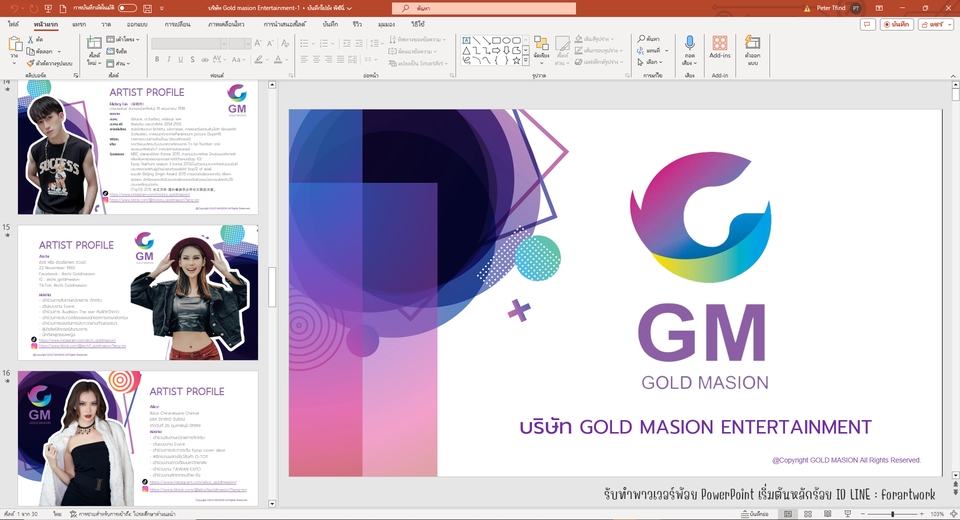Screen dimensions: 960x520
Task: Switch to Slide Sorter view icon
Action: click(808, 514)
